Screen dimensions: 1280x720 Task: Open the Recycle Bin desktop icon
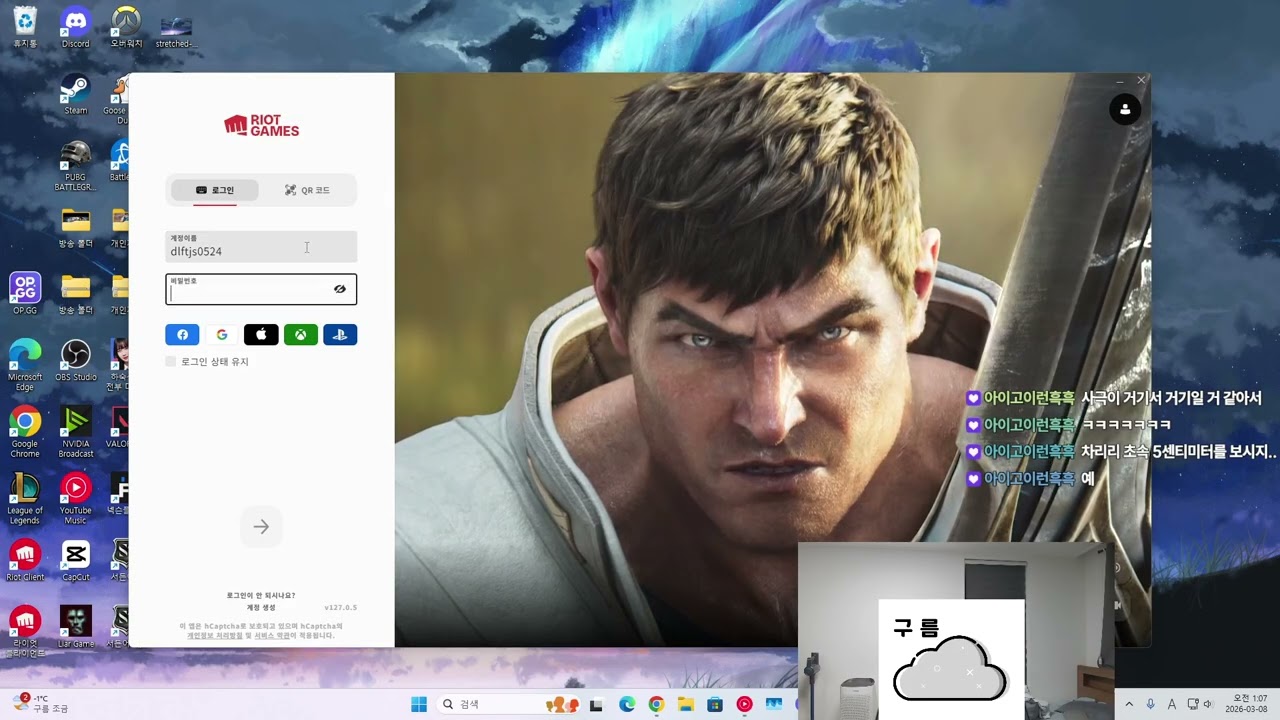[x=25, y=27]
